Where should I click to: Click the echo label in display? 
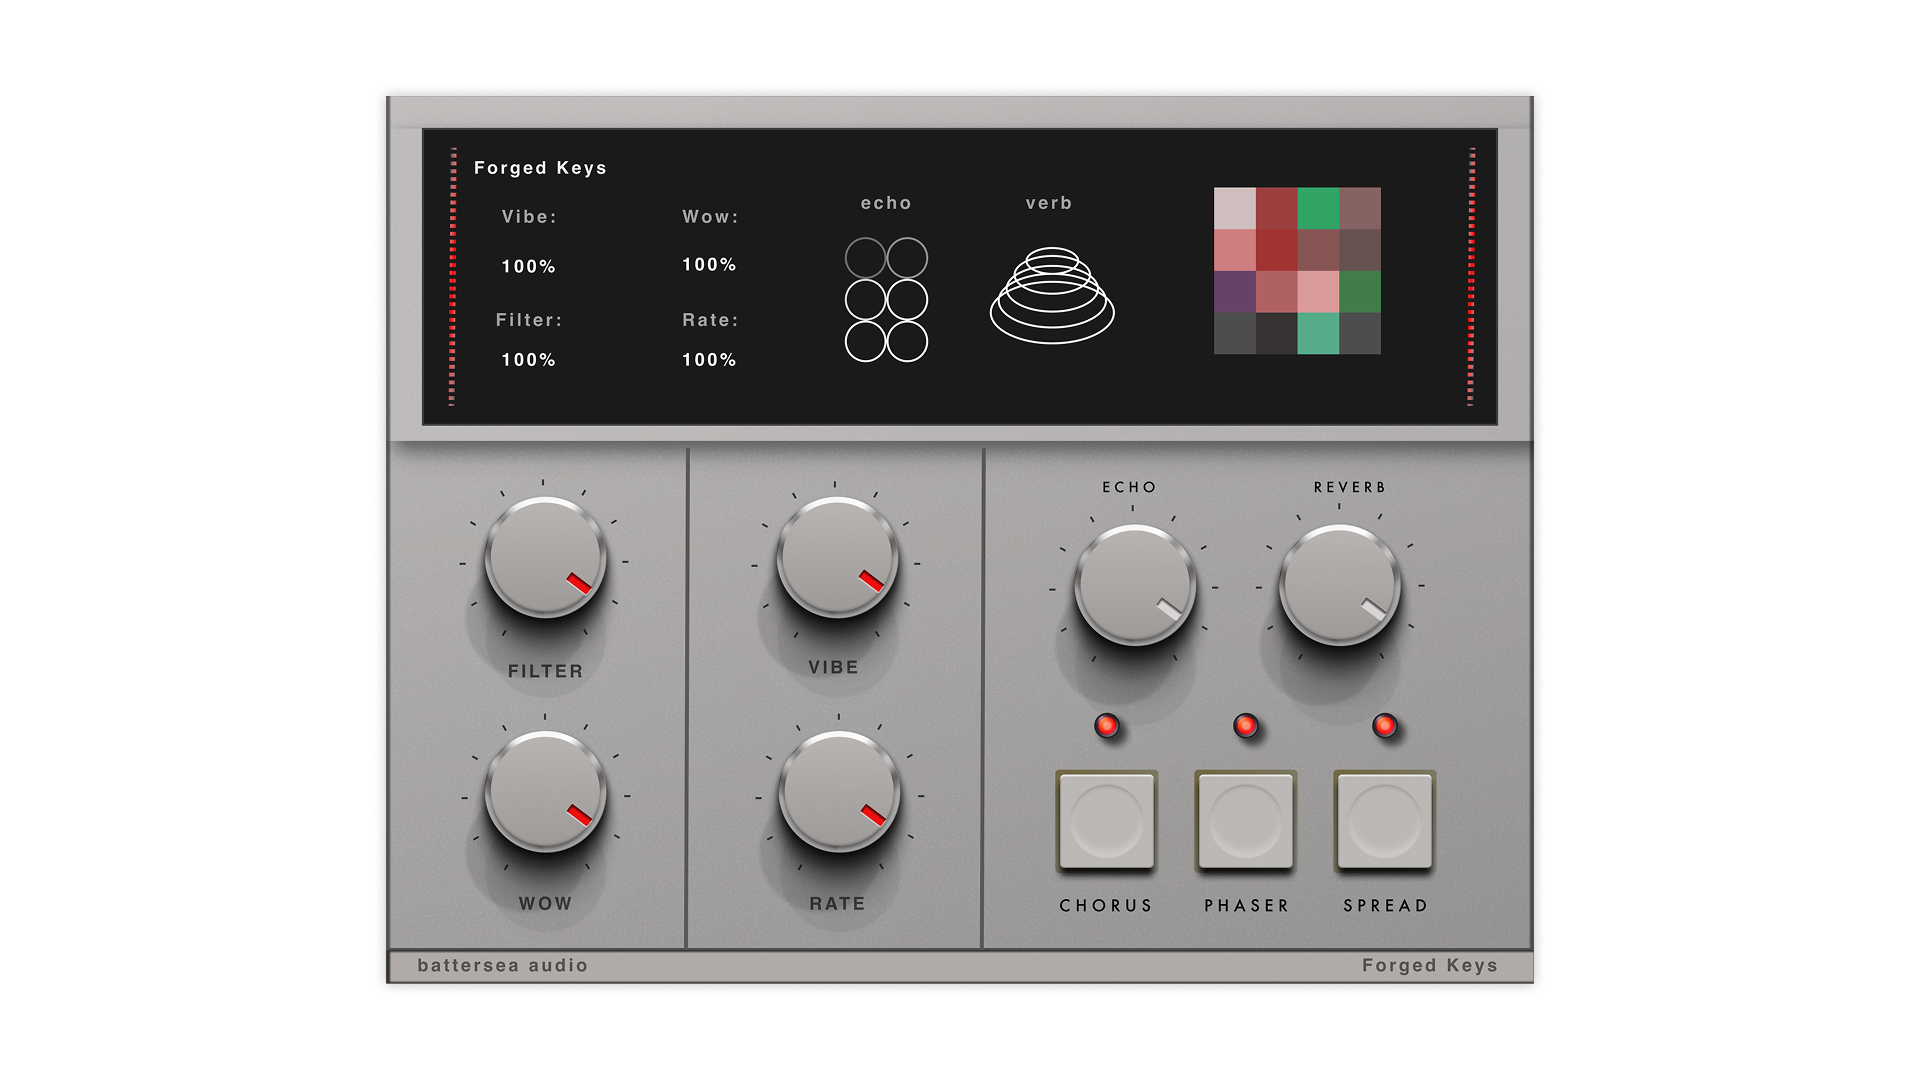(886, 203)
